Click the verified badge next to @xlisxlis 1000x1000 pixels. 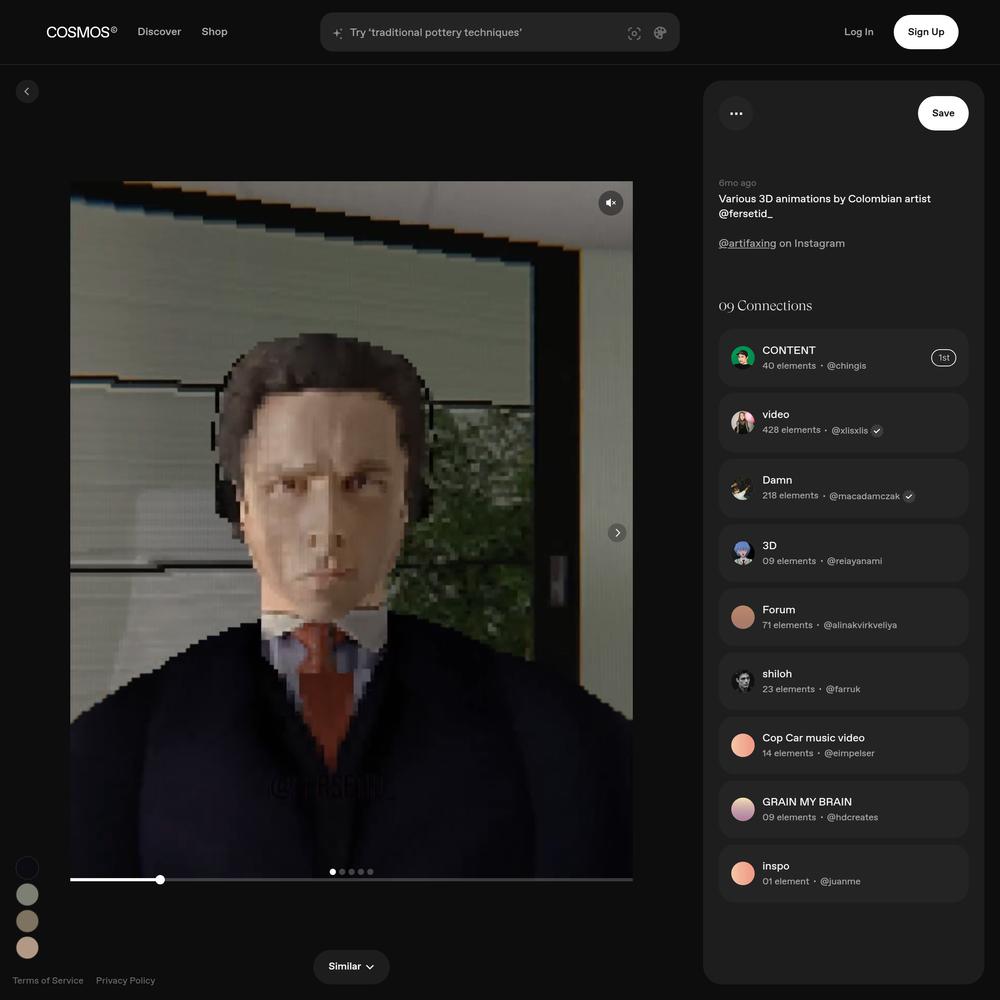[x=877, y=430]
